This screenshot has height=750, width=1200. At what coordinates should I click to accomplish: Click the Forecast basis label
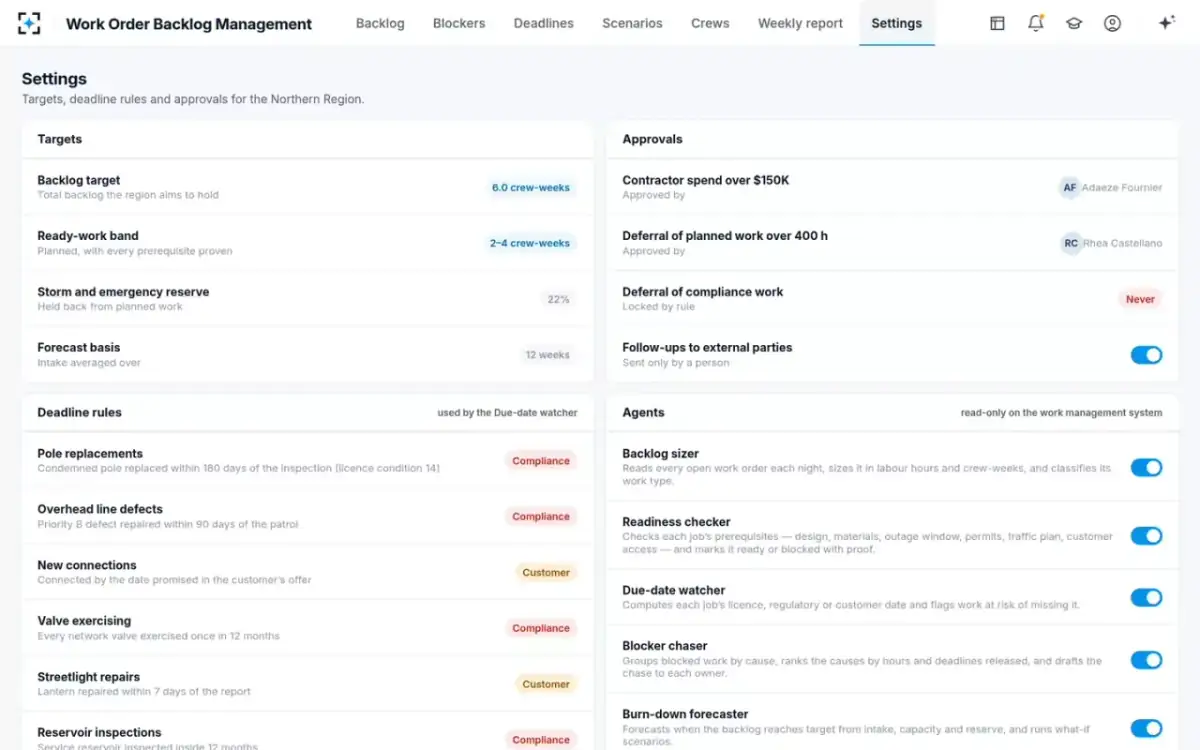tap(79, 348)
